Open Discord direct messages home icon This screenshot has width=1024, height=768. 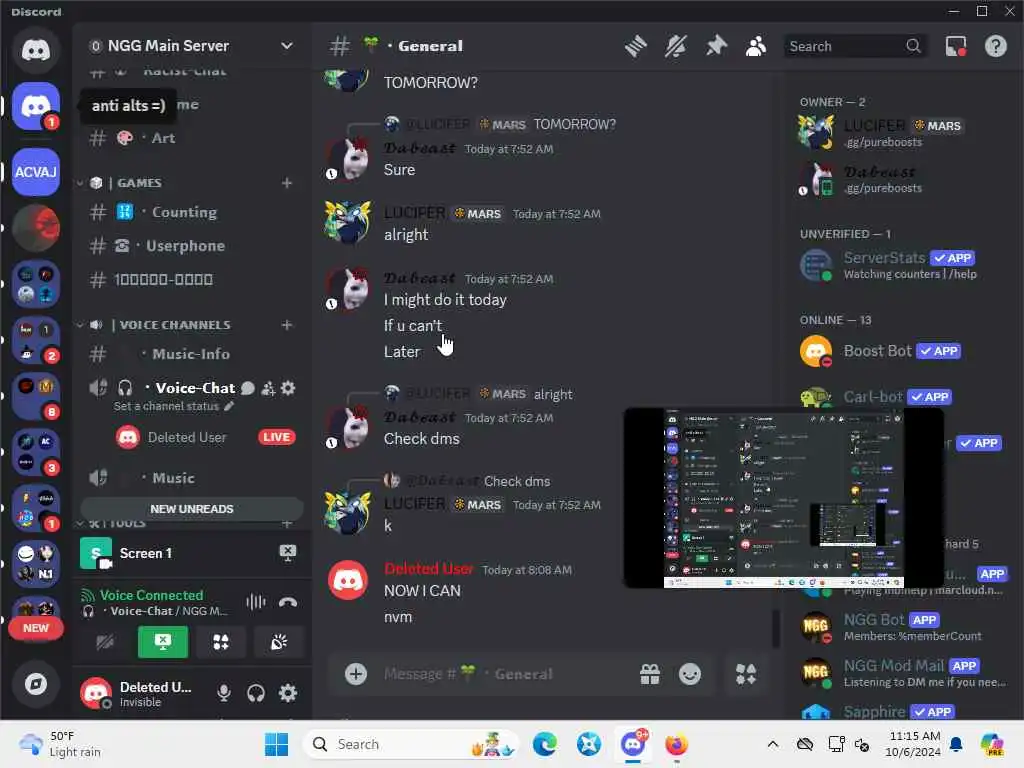click(x=36, y=50)
